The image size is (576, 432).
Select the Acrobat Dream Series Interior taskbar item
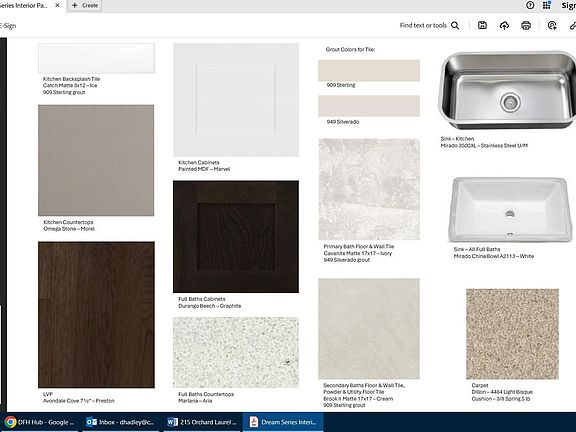pyautogui.click(x=283, y=422)
